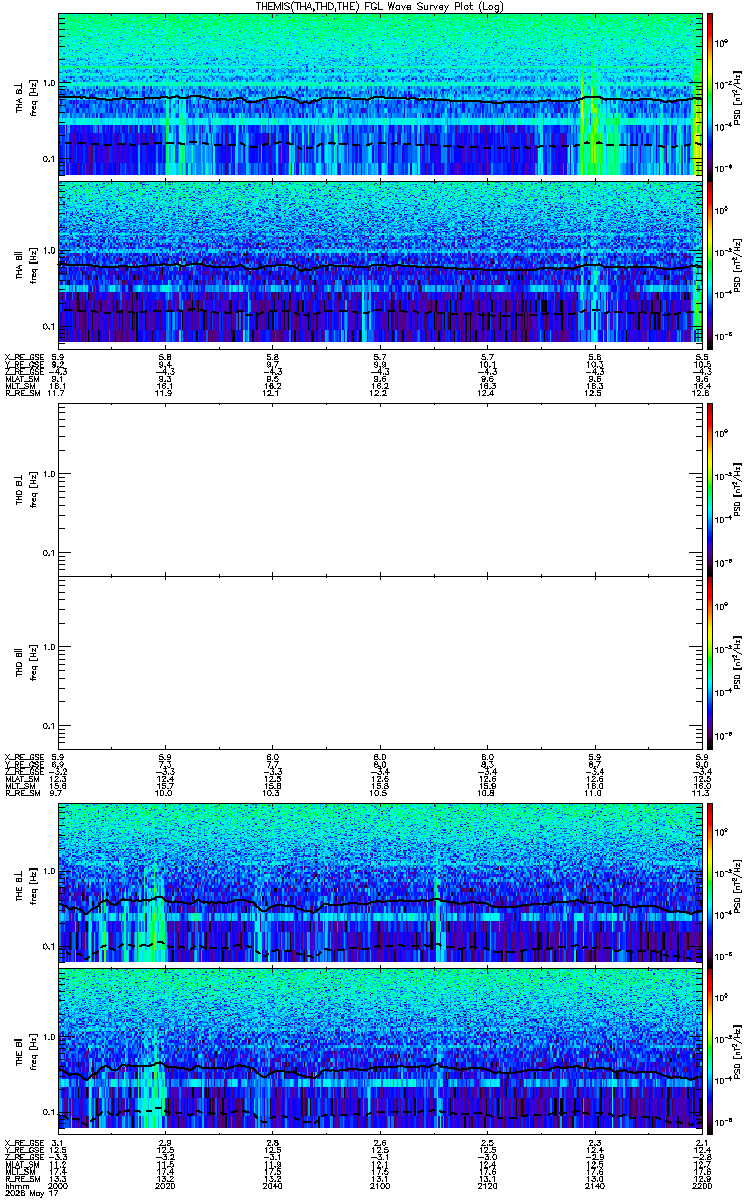Screen dimensions: 750x1200
Task: Click the 2100 time tick label
Action: pyautogui.click(x=379, y=1185)
